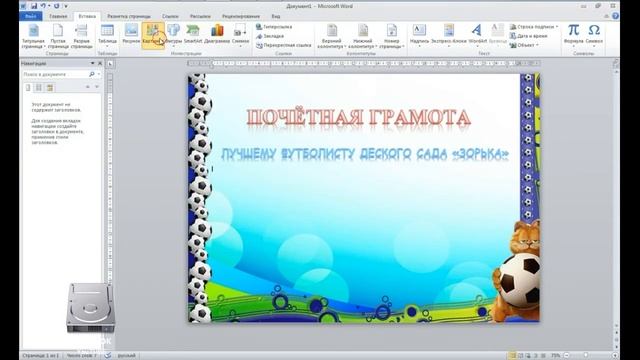Click the zoom in plus button
Screen dimensions: 640x360
coord(615,356)
